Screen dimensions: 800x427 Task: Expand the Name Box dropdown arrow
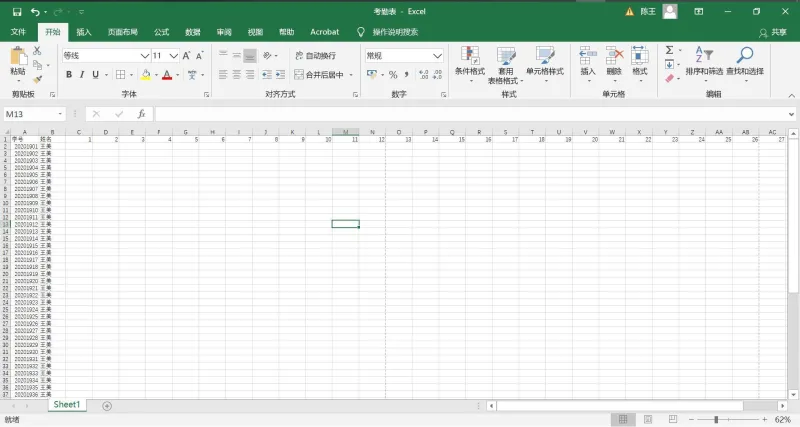[60, 114]
